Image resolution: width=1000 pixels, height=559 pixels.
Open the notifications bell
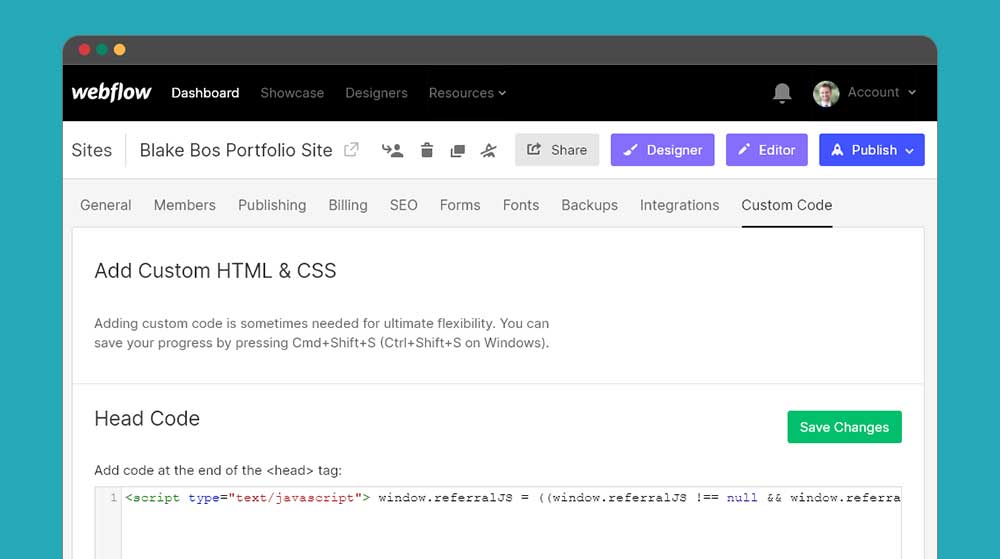(782, 93)
